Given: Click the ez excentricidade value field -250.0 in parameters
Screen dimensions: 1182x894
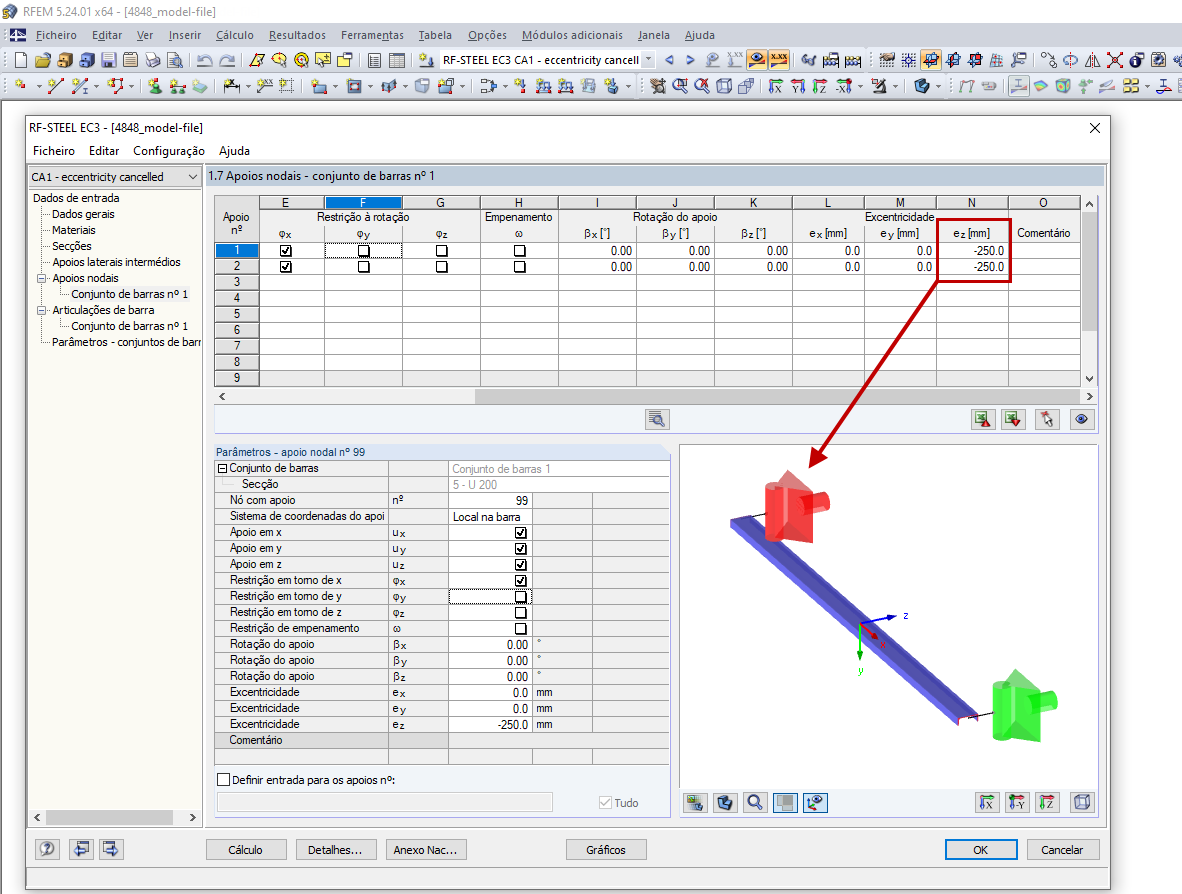Looking at the screenshot, I should click(x=491, y=724).
